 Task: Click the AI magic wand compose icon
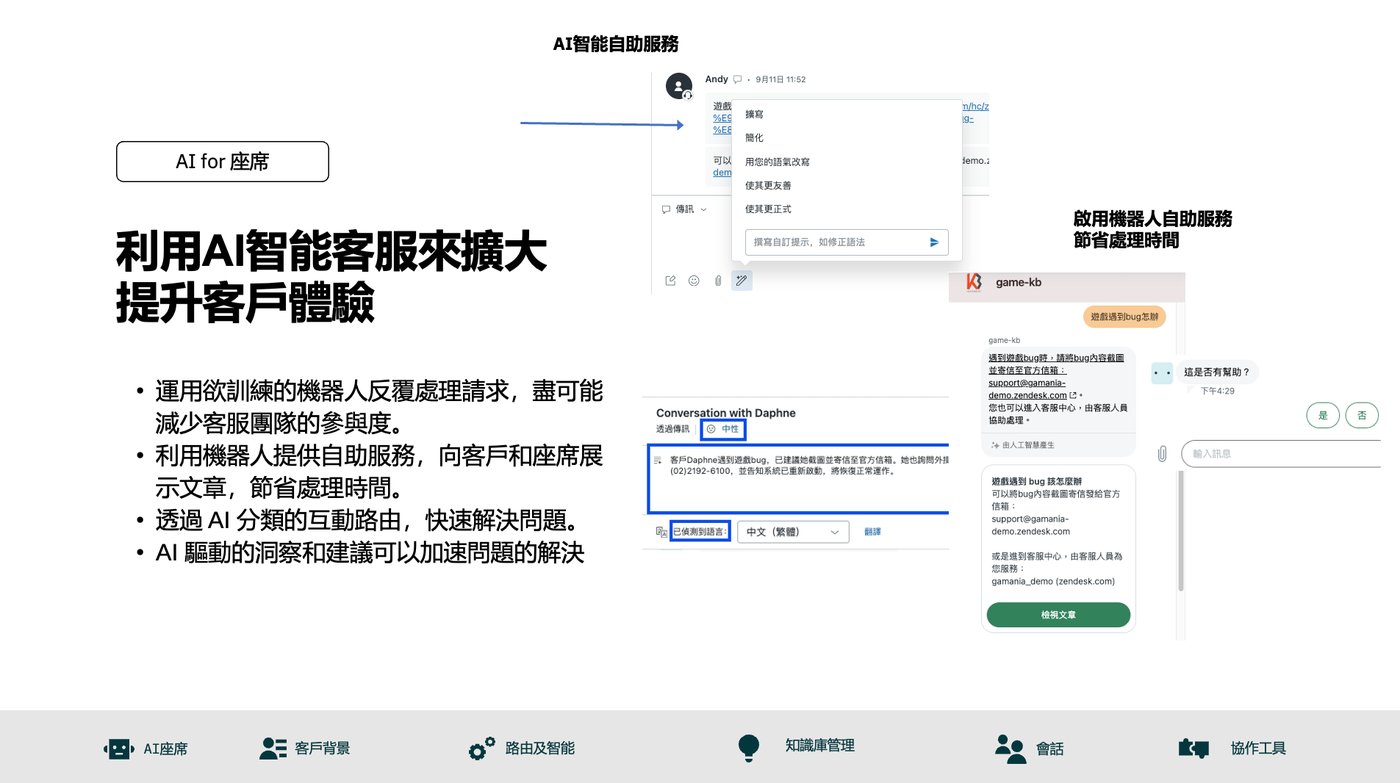tap(741, 281)
